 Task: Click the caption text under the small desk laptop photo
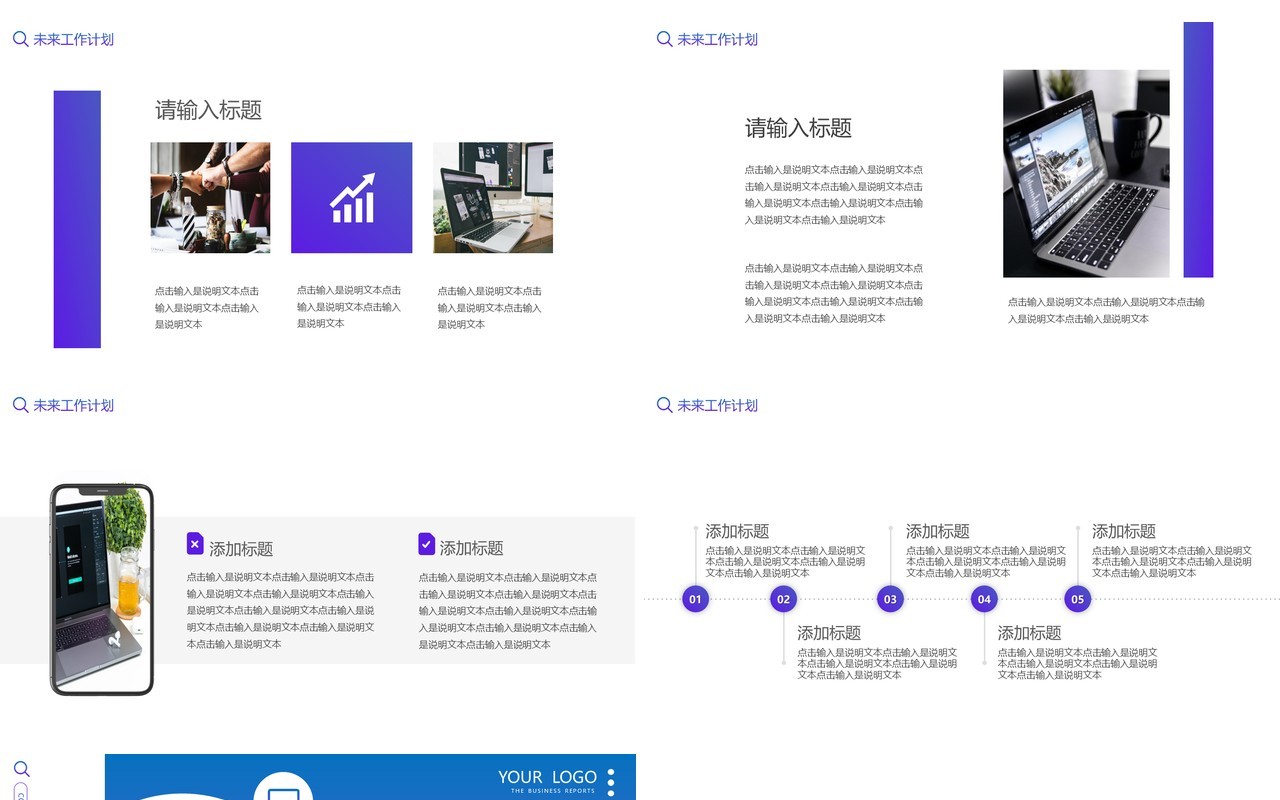tap(490, 308)
